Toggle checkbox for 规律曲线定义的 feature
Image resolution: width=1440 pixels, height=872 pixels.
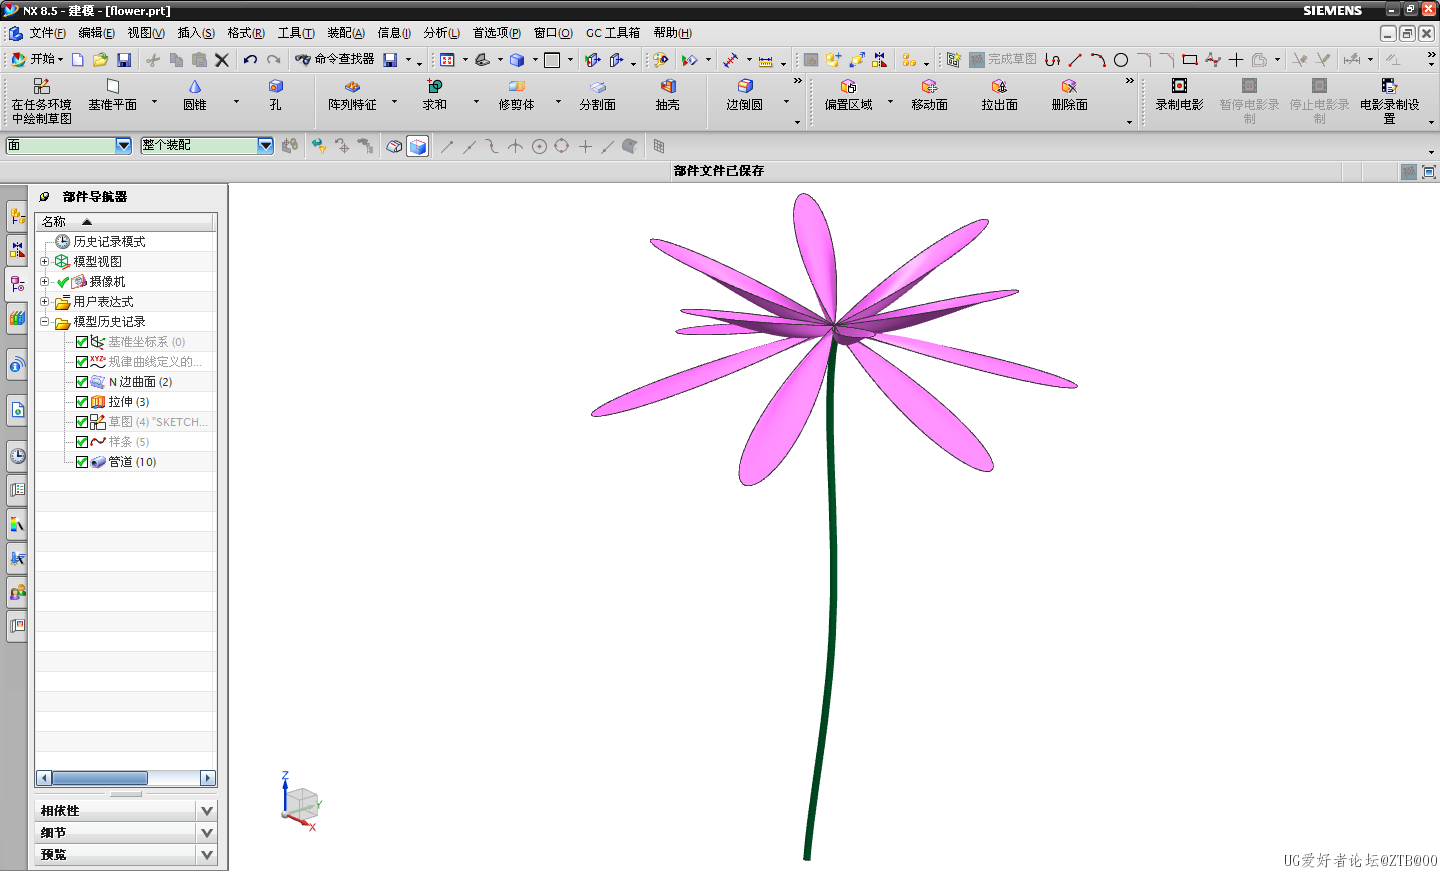(82, 362)
